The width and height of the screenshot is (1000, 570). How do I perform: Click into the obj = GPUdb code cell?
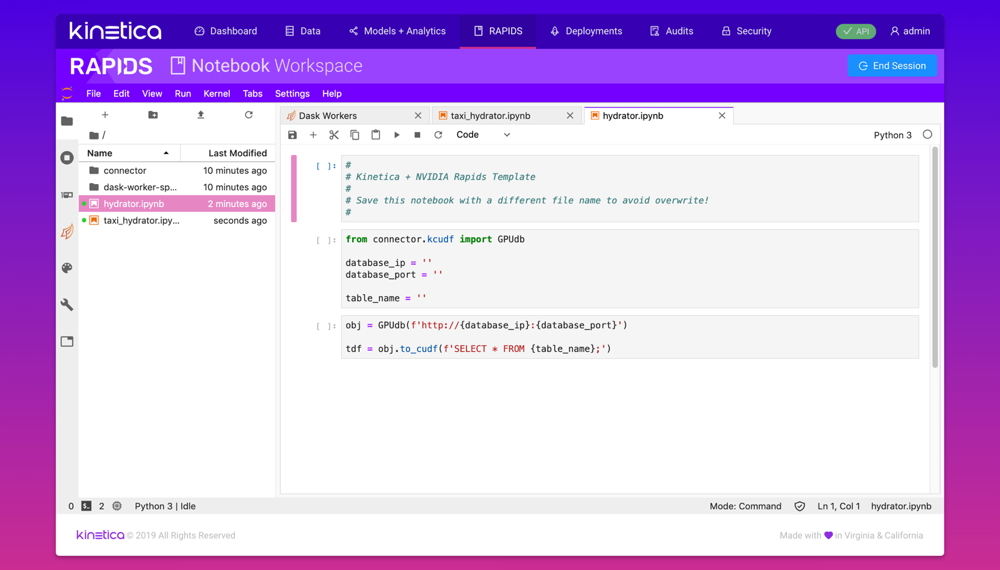(x=630, y=337)
